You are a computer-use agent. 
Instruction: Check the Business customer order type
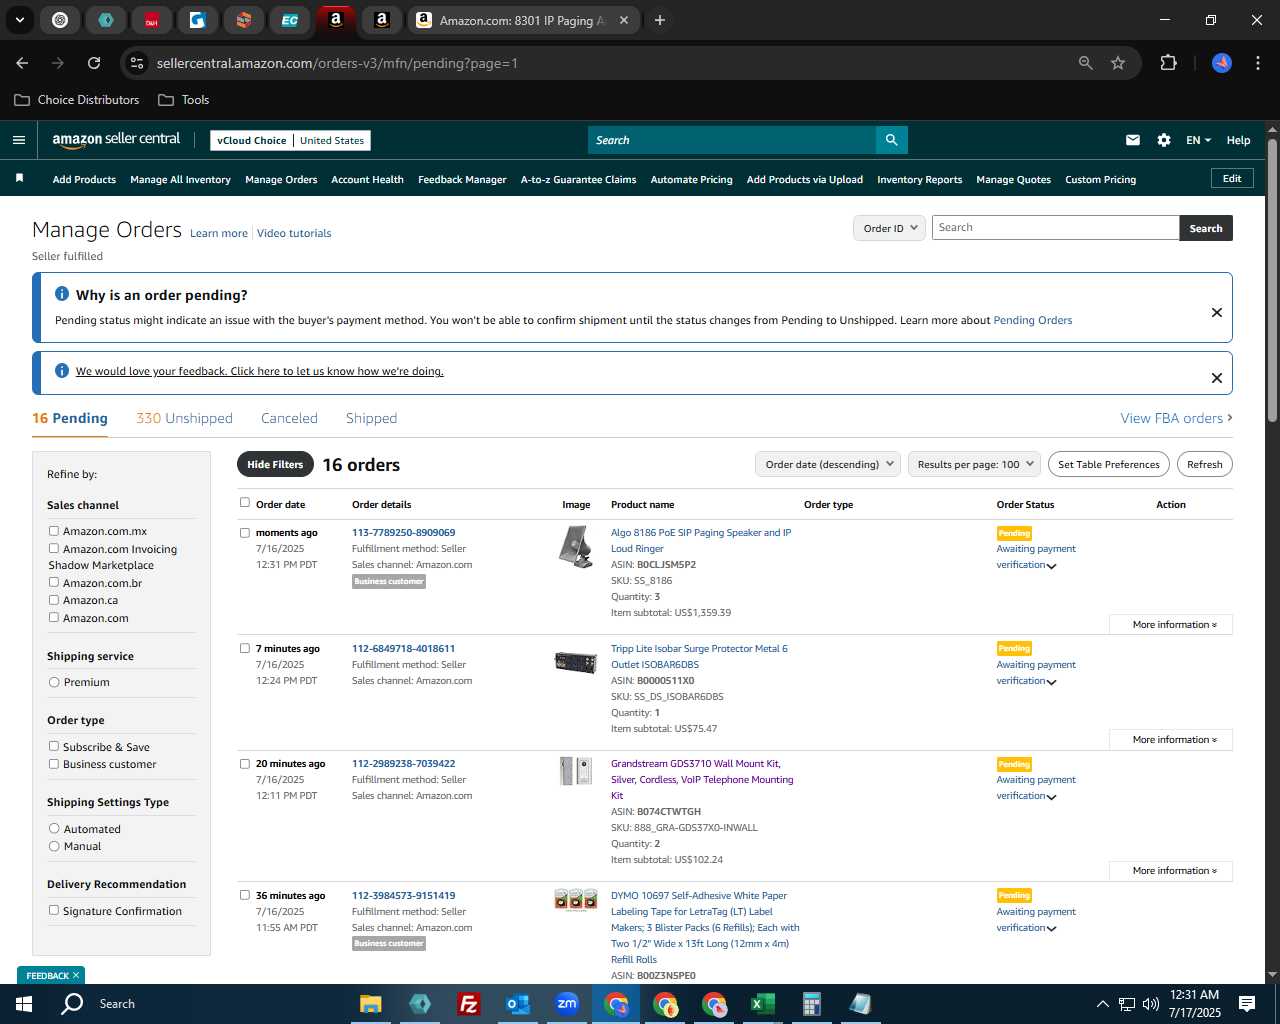tap(54, 764)
